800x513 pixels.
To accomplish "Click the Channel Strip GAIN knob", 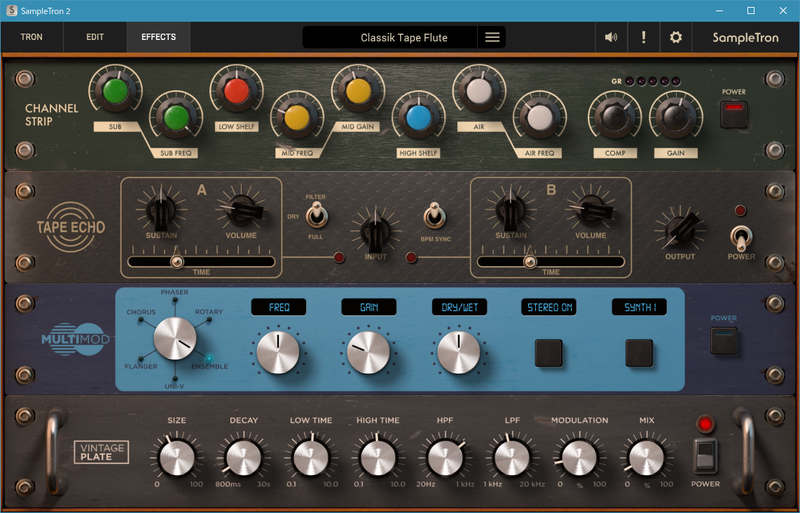I will [x=676, y=118].
